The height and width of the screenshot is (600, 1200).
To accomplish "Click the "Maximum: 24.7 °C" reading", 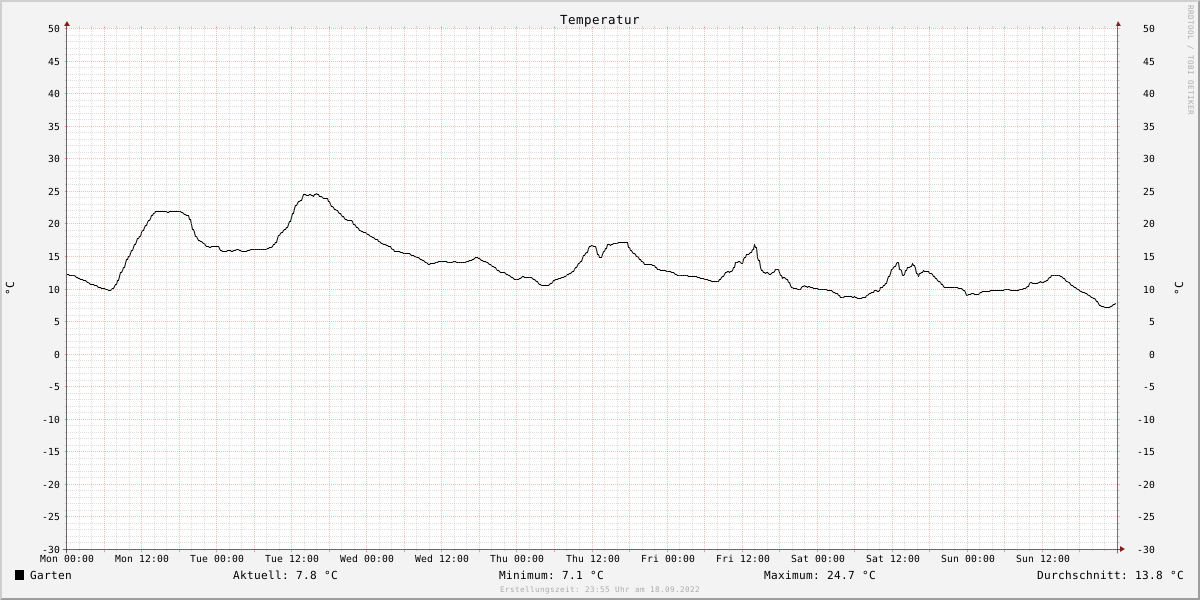I will 819,575.
